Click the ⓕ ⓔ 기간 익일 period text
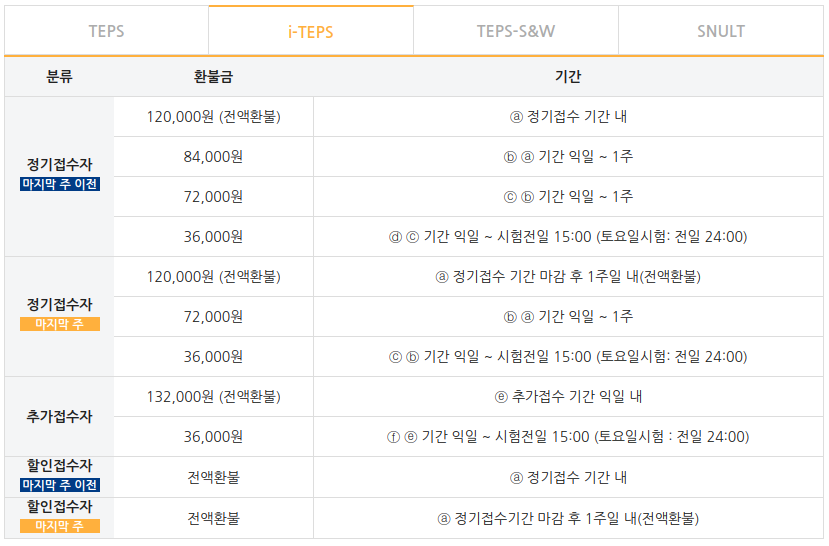The height and width of the screenshot is (546, 829). [x=568, y=437]
